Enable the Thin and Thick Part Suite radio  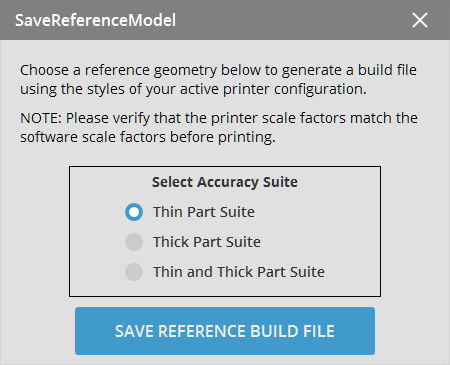coord(134,272)
